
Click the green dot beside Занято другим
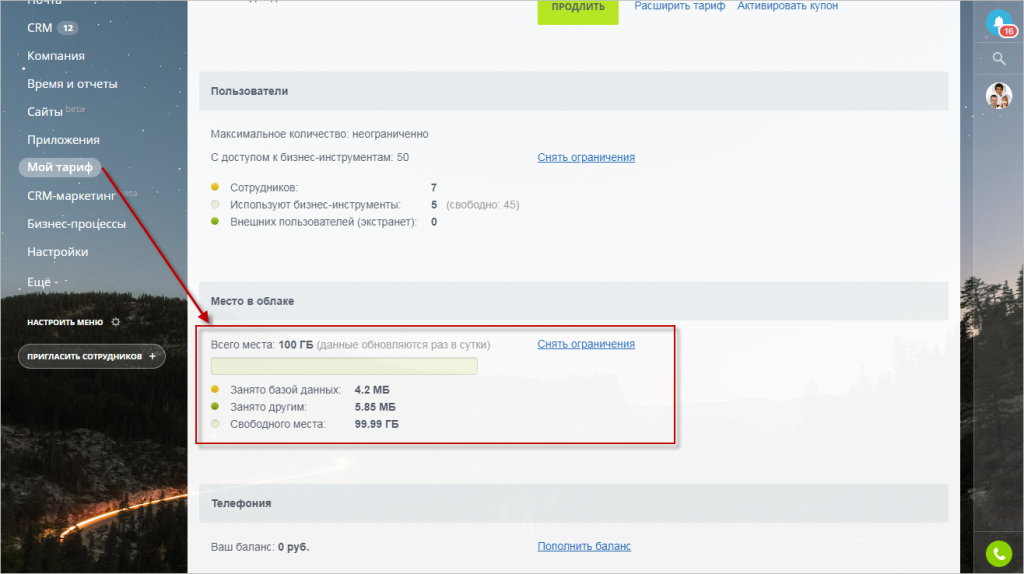tap(215, 406)
